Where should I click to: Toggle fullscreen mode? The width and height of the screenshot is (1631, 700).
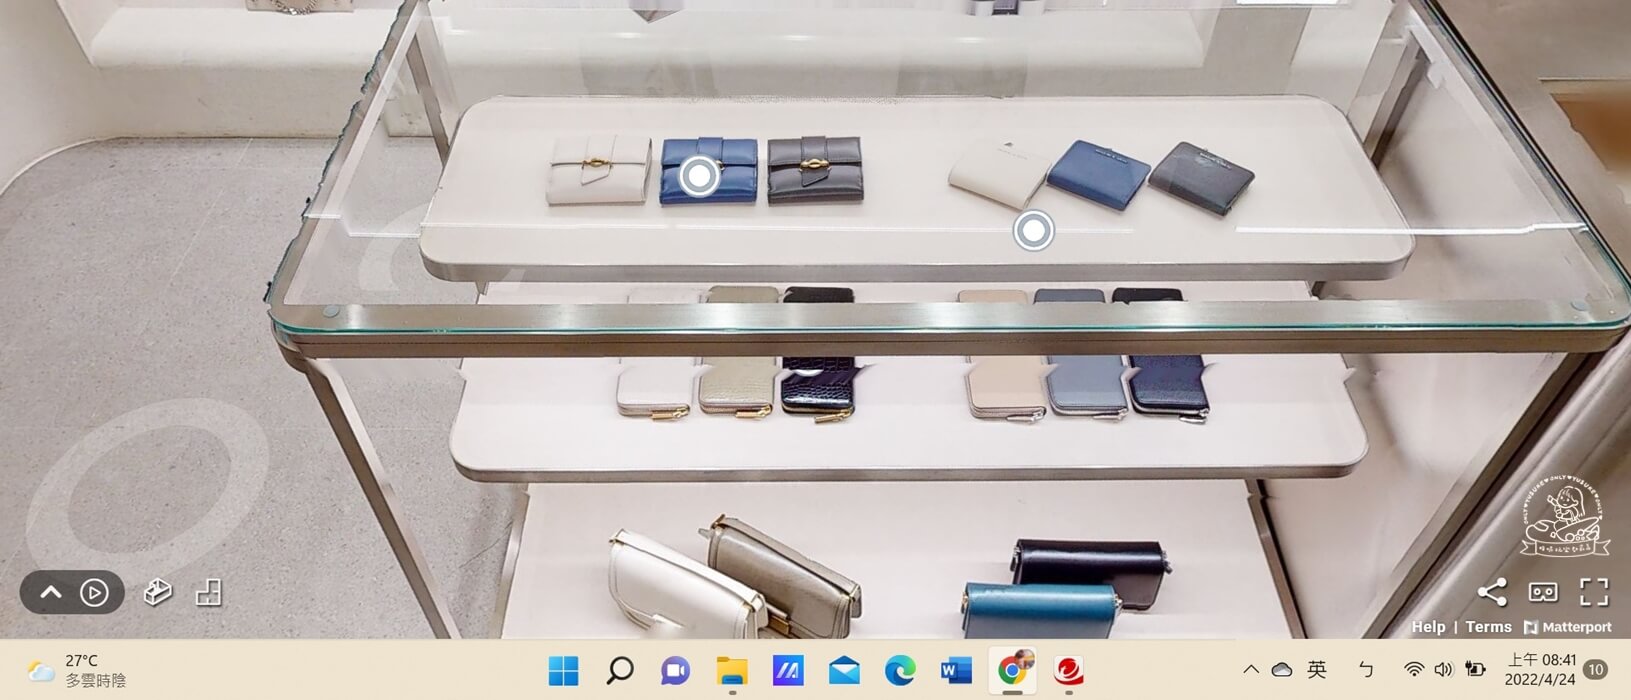pos(1594,592)
